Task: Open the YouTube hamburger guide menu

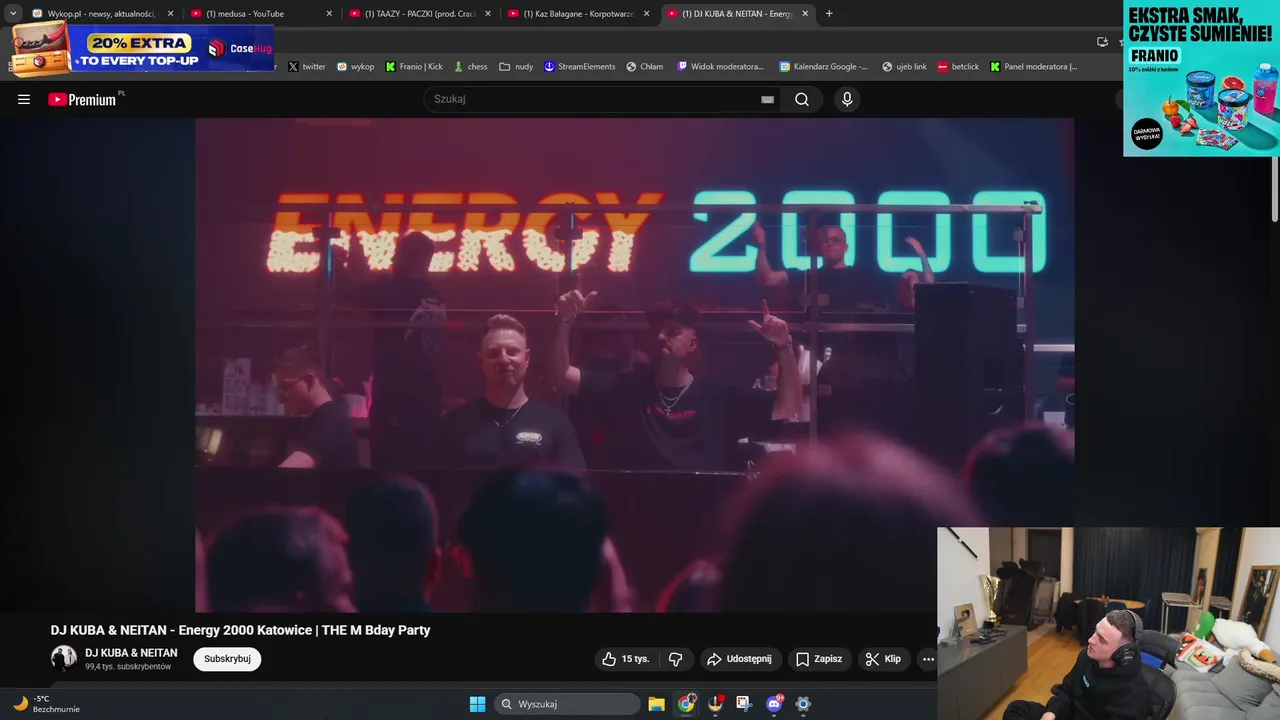Action: click(24, 99)
